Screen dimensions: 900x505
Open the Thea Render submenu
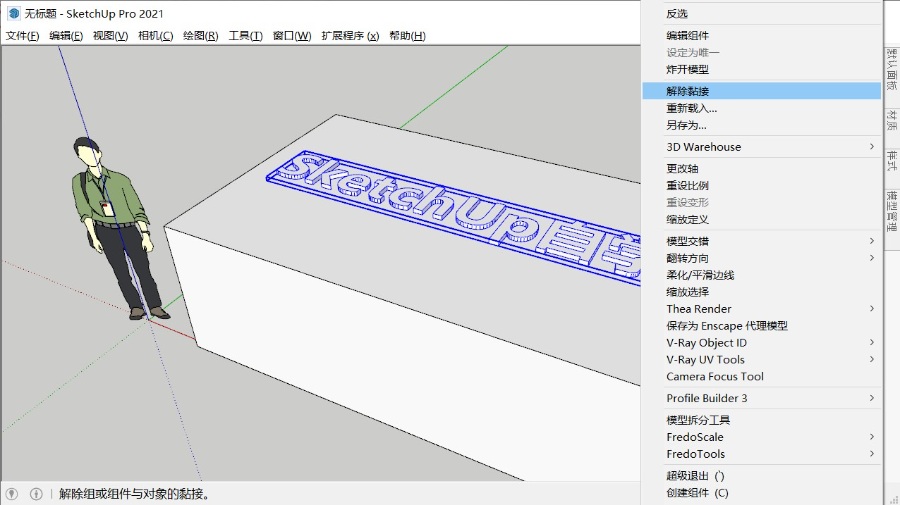[762, 309]
